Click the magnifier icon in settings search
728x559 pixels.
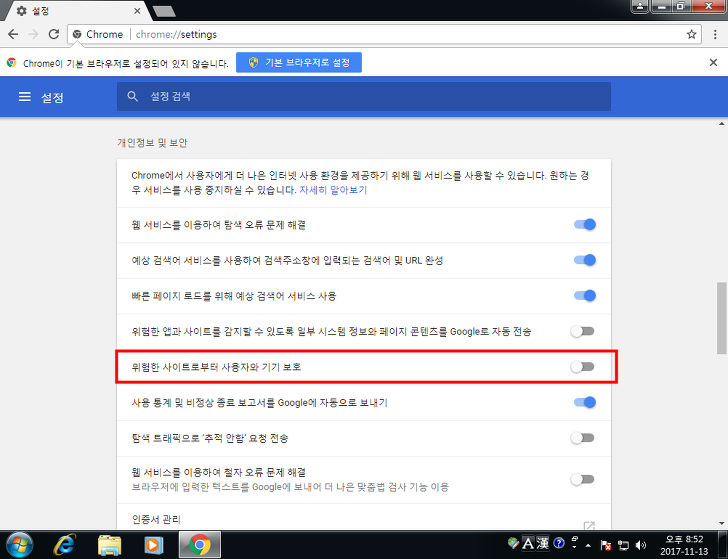[133, 97]
